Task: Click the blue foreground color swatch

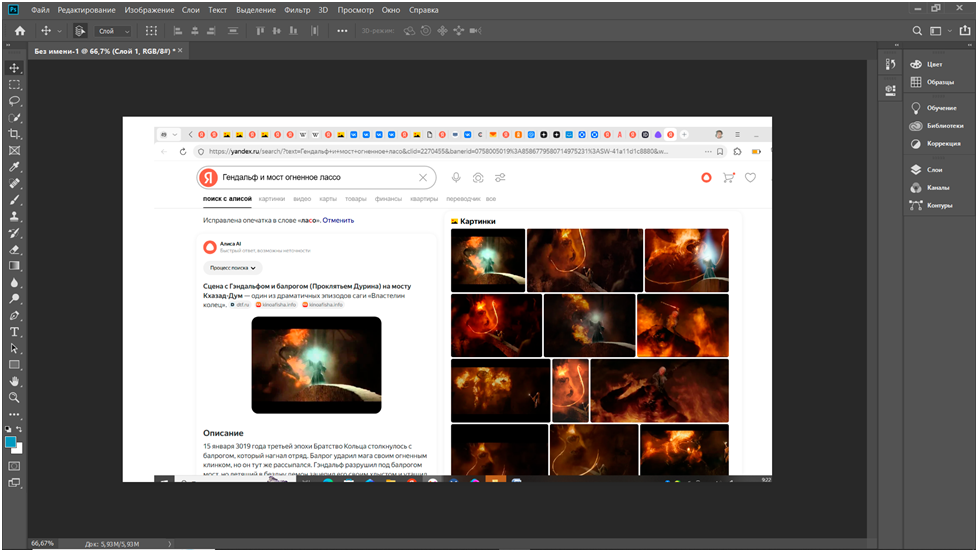Action: pos(10,442)
